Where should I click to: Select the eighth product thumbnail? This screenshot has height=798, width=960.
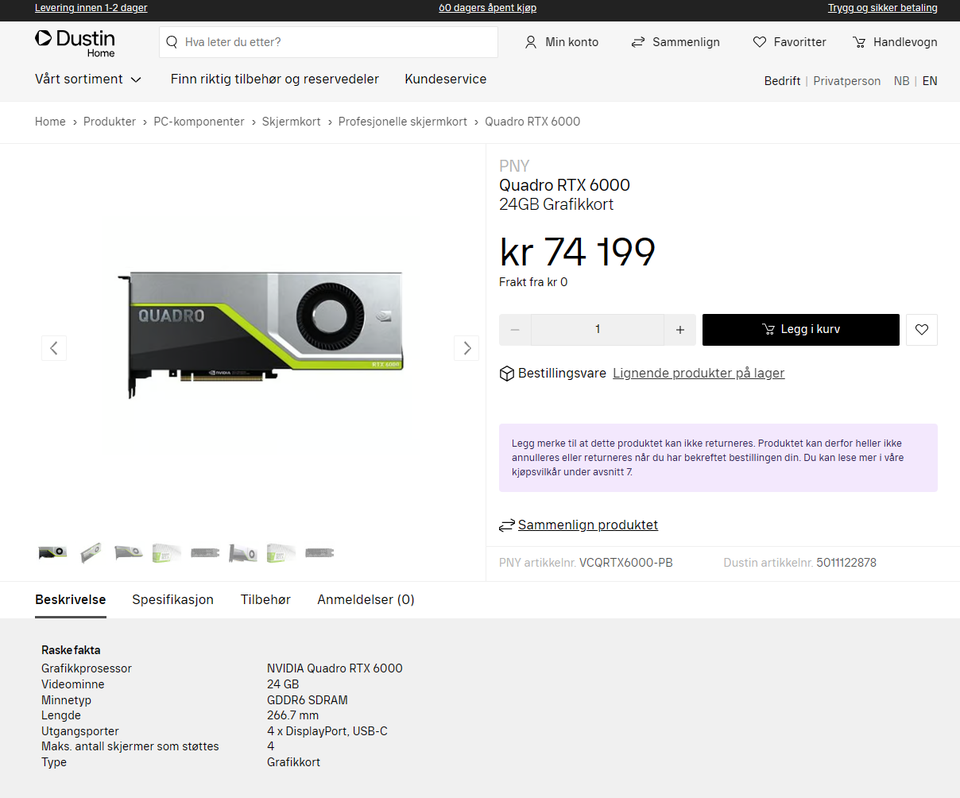[x=320, y=552]
